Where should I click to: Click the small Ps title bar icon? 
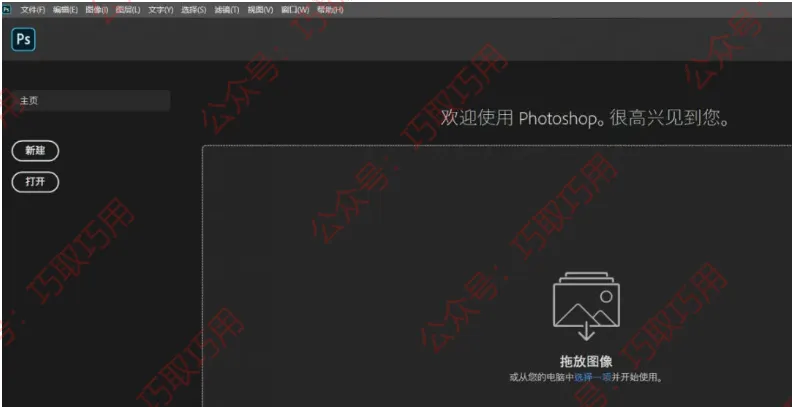7,10
